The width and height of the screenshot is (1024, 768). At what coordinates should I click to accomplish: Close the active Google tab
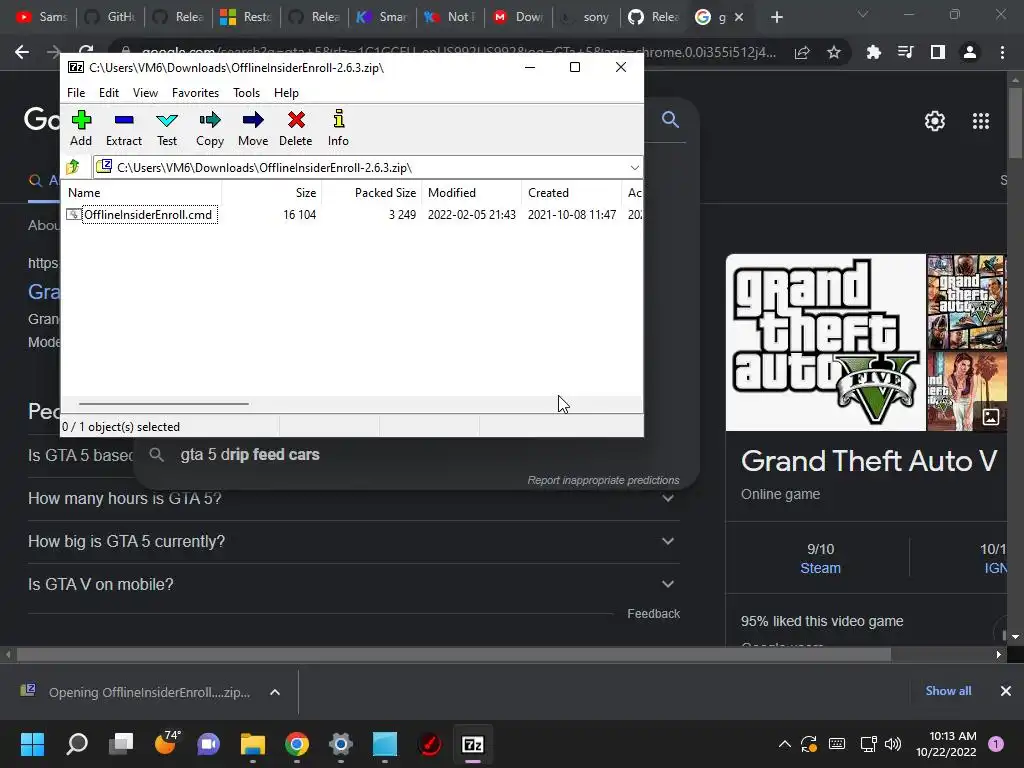(739, 18)
